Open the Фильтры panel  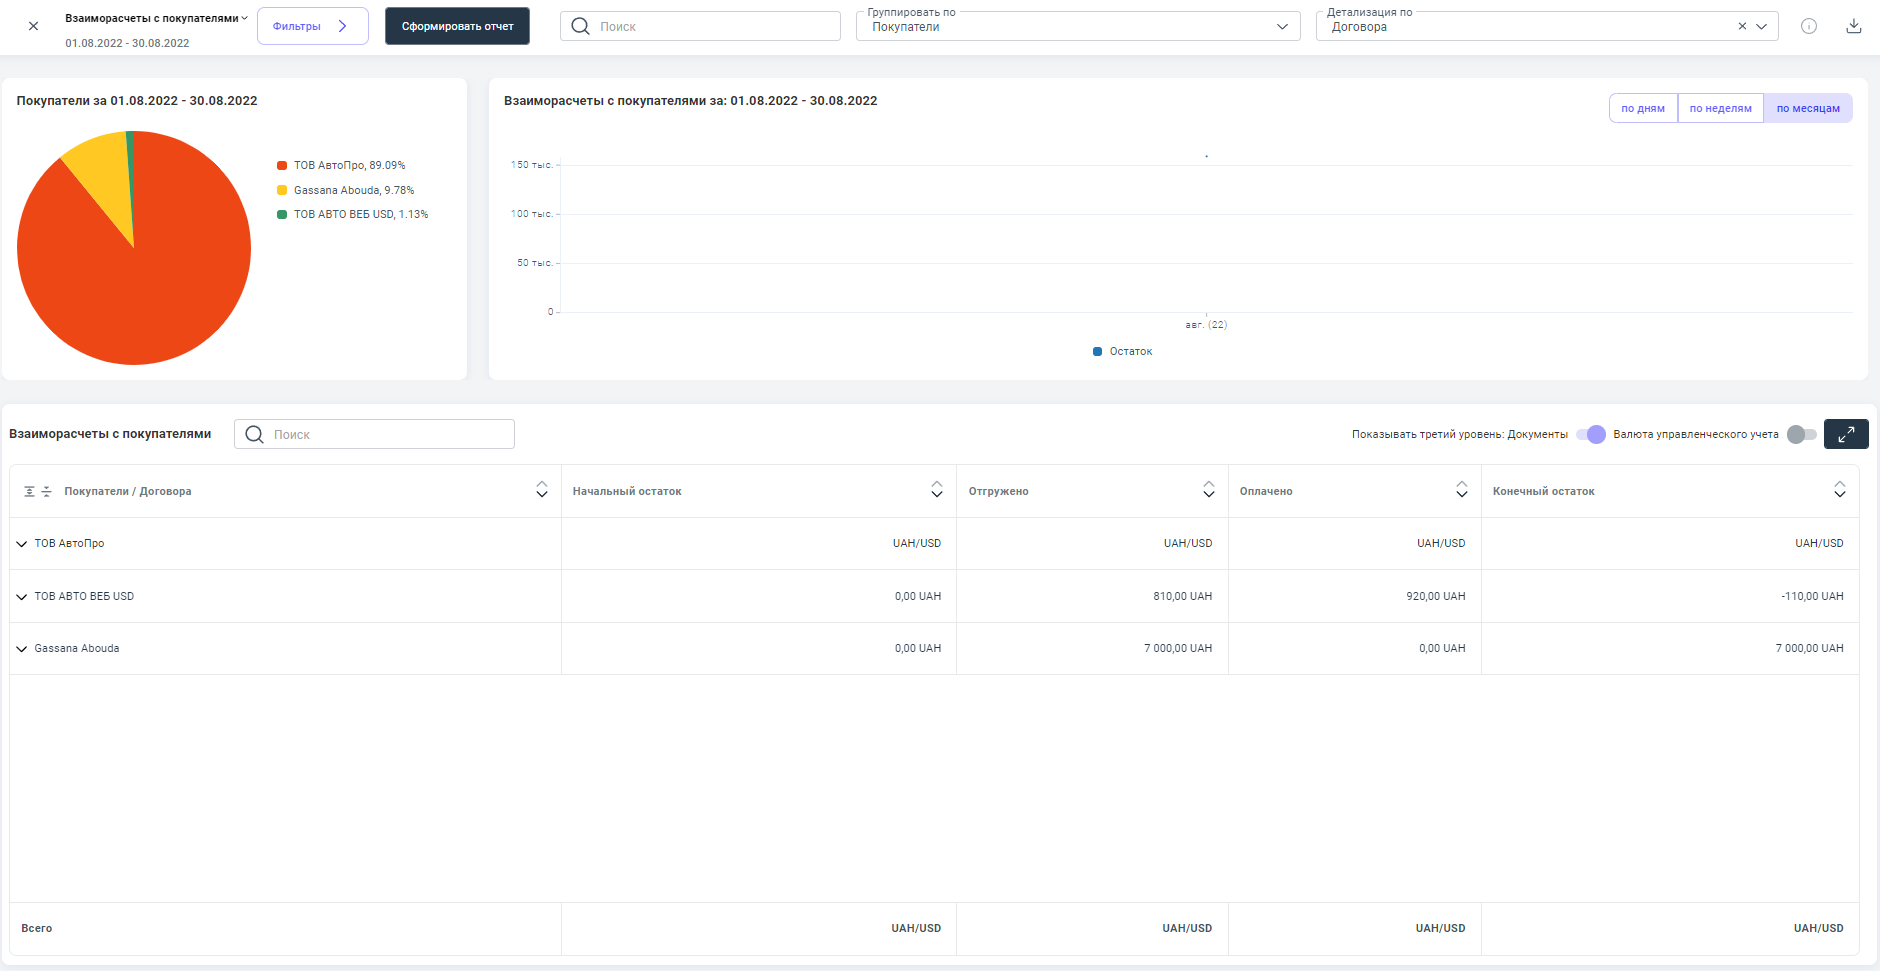coord(312,26)
